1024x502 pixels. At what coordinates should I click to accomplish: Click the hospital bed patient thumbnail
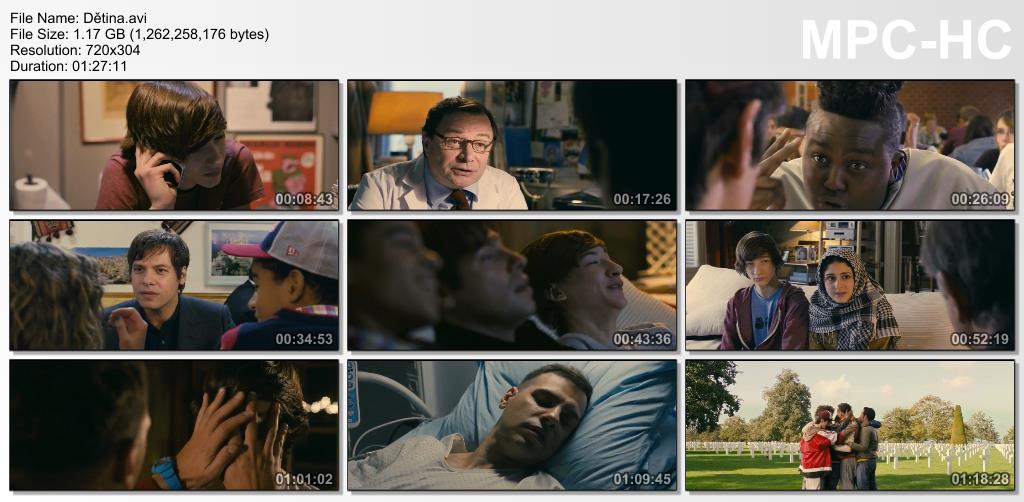[512, 425]
